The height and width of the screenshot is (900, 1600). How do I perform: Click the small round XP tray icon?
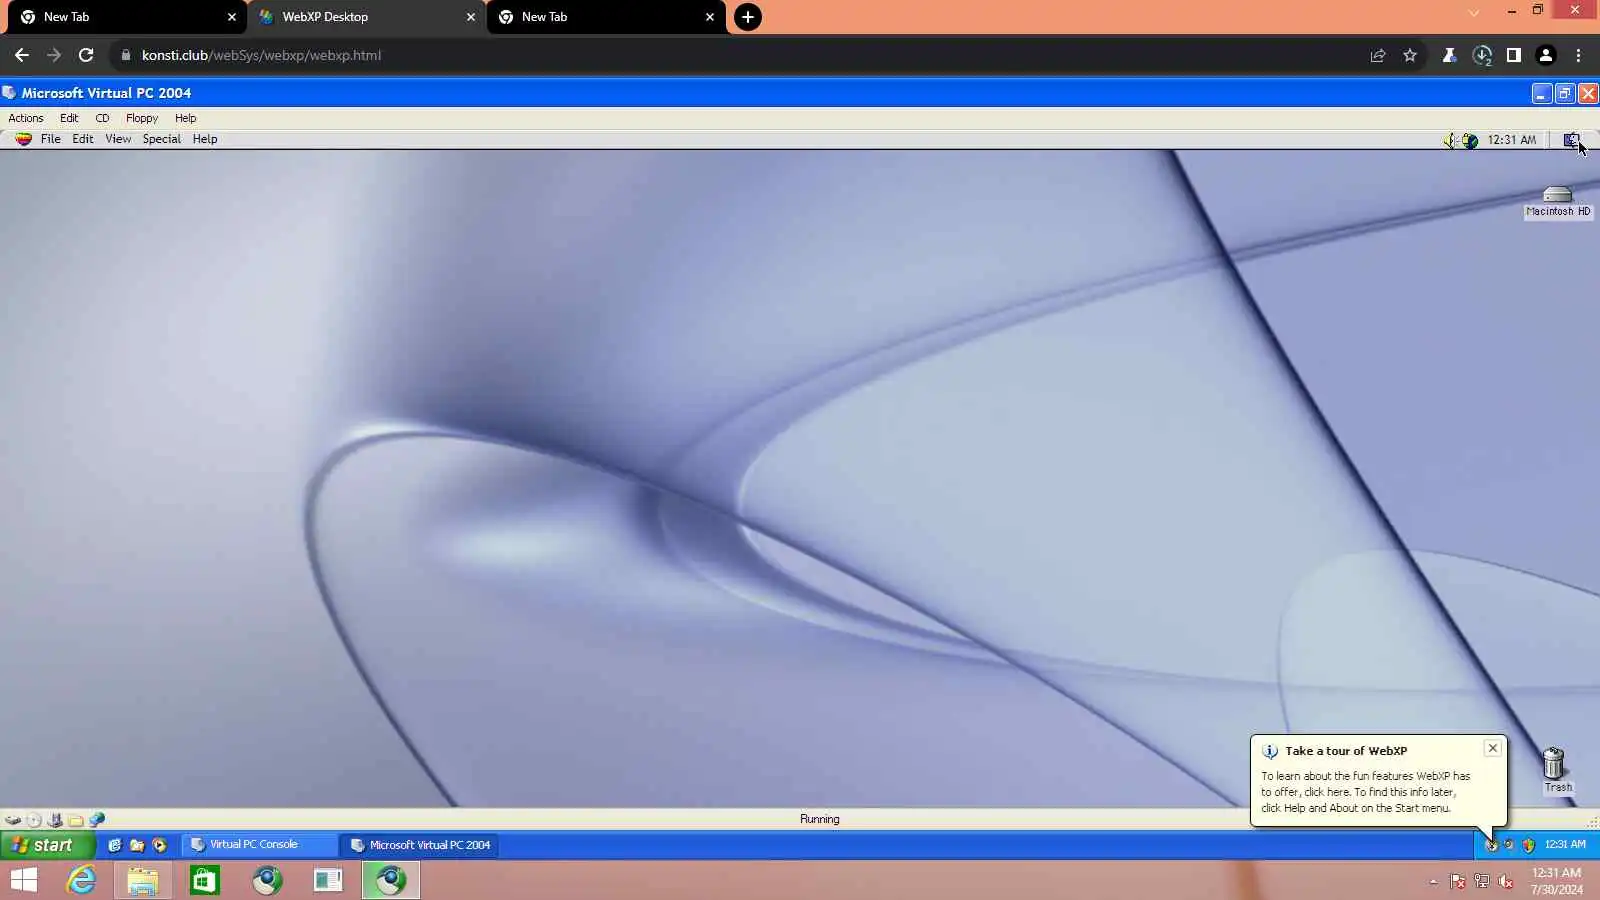[1509, 845]
